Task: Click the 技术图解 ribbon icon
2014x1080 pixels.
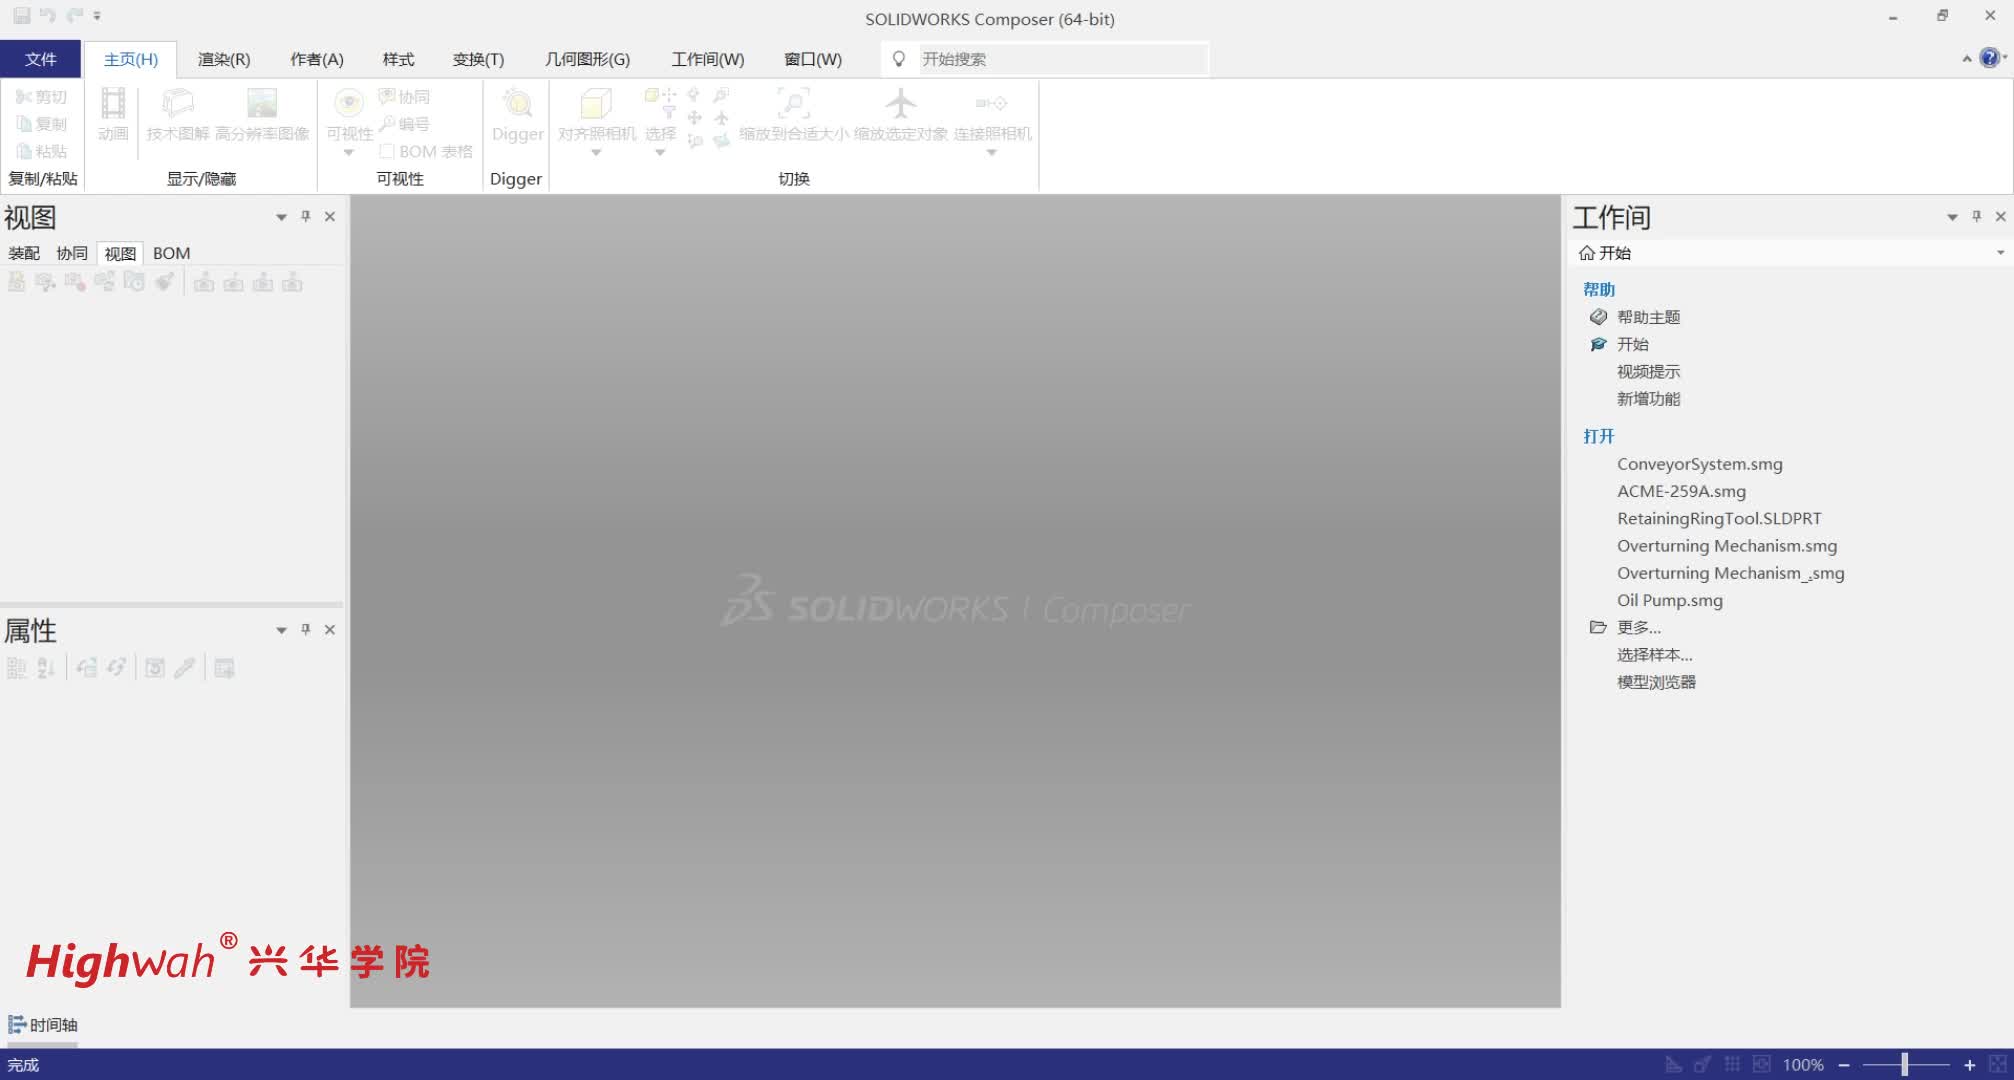Action: pyautogui.click(x=178, y=103)
